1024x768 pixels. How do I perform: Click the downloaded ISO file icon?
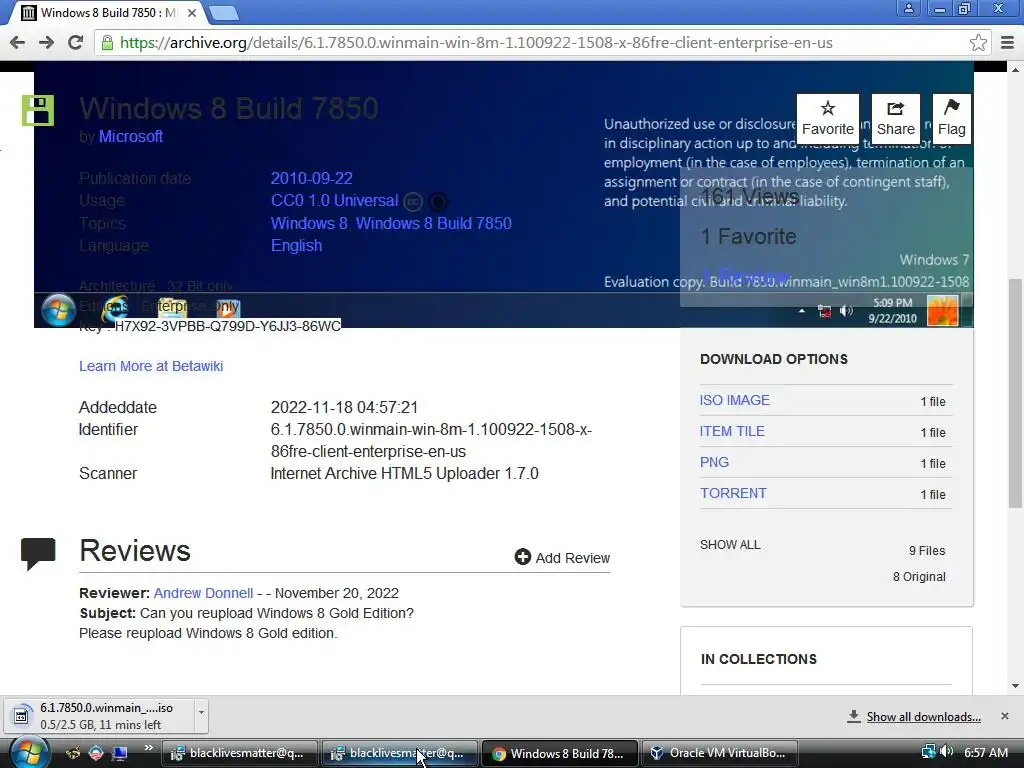[22, 716]
